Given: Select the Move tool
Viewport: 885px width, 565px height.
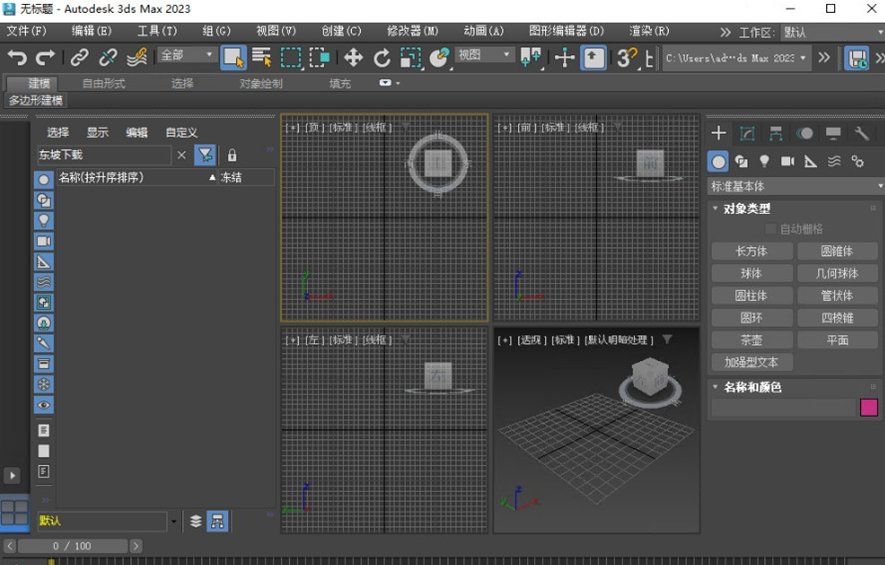Looking at the screenshot, I should coord(353,58).
